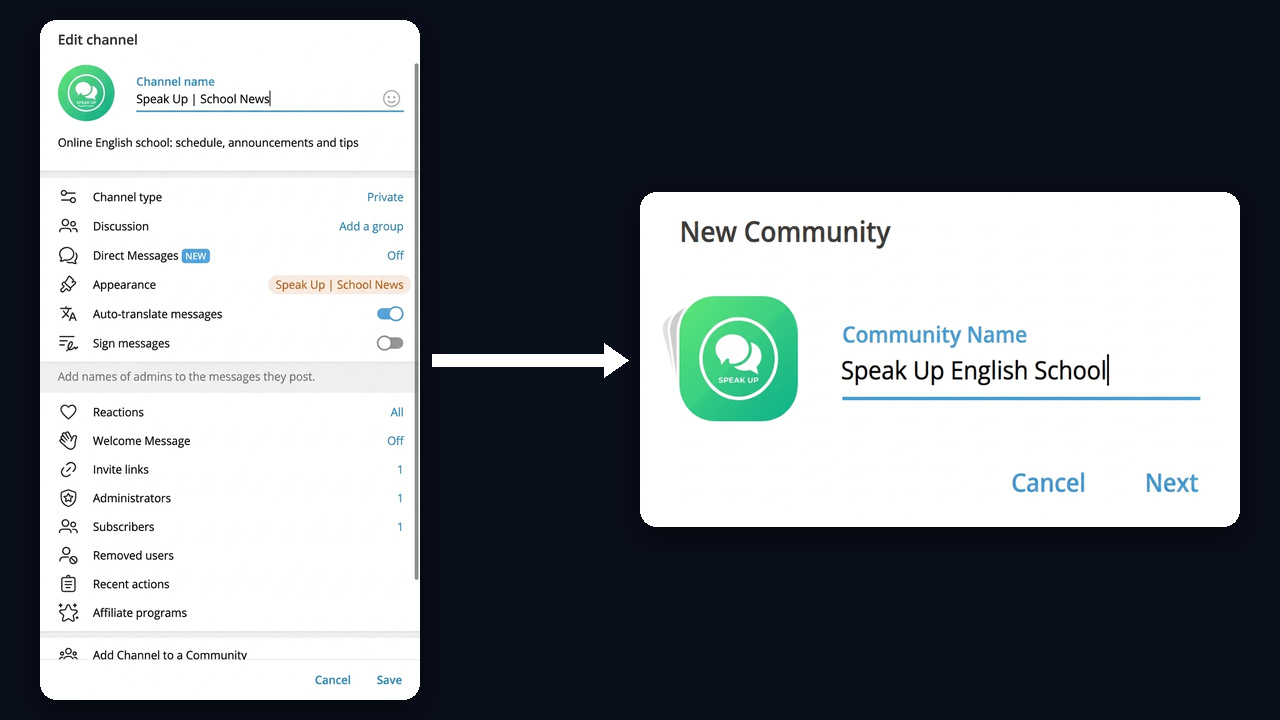
Task: Click the Direct Messages chat bubble icon
Action: coord(68,255)
